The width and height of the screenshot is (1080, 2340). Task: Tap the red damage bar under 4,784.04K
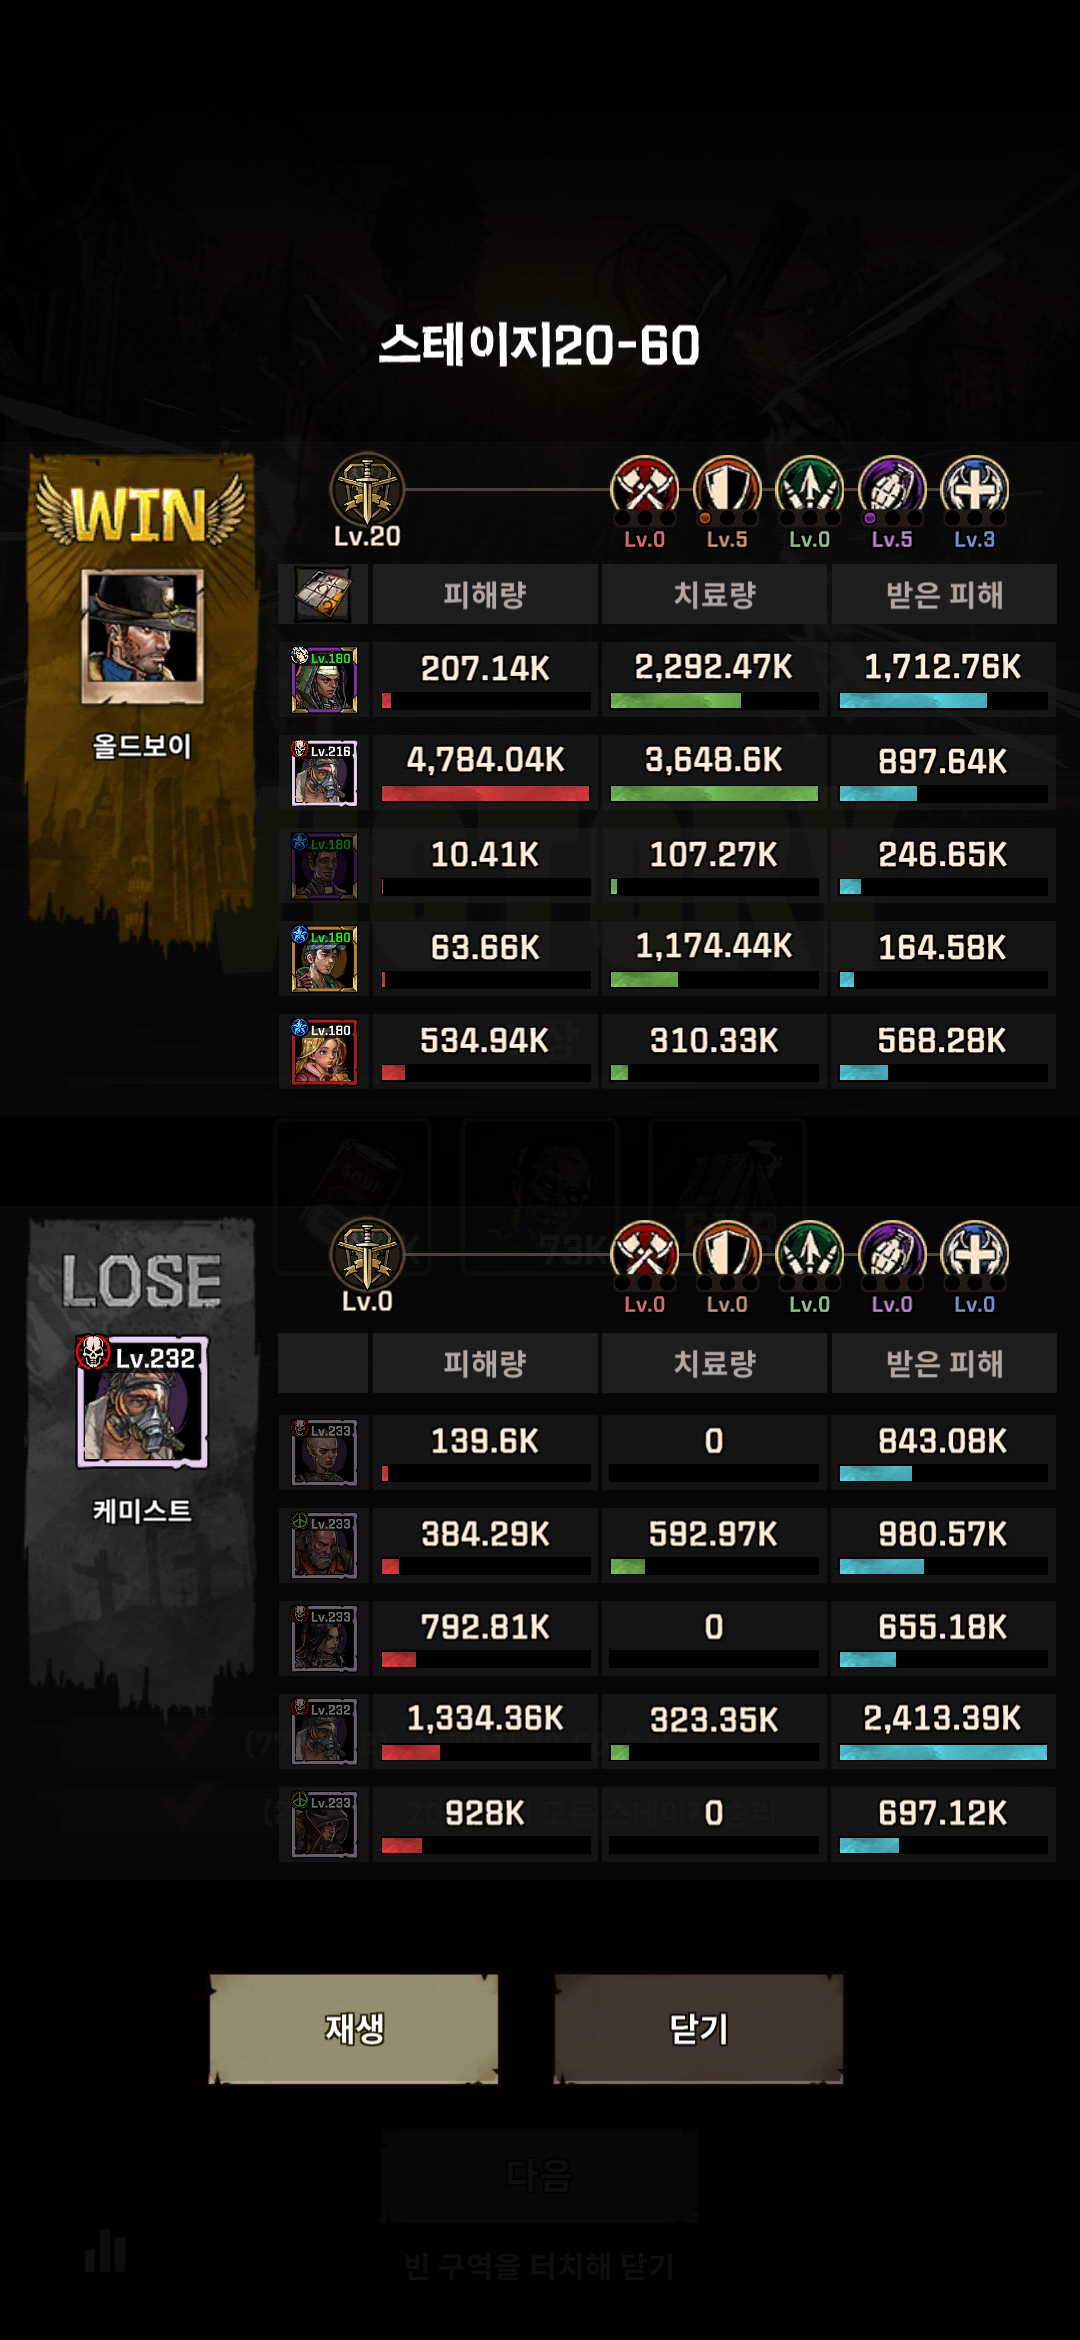tap(485, 794)
